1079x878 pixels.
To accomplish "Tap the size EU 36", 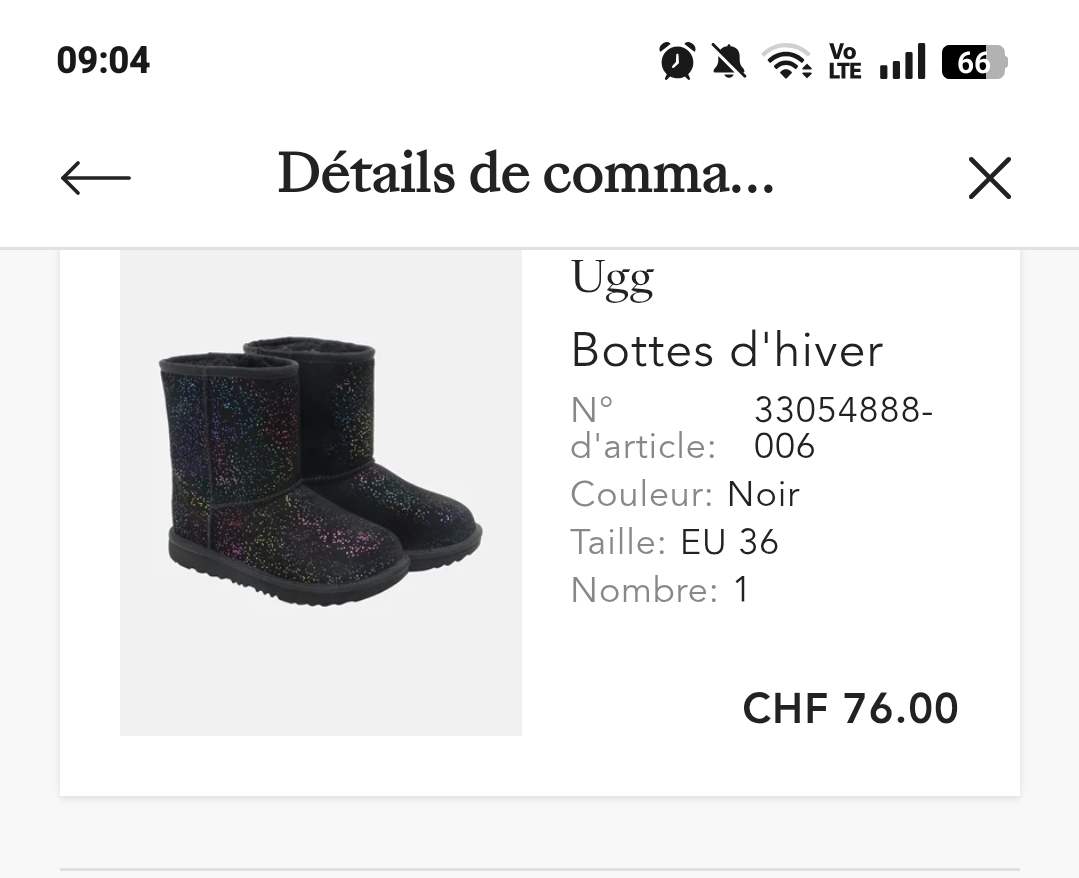I will tap(727, 542).
